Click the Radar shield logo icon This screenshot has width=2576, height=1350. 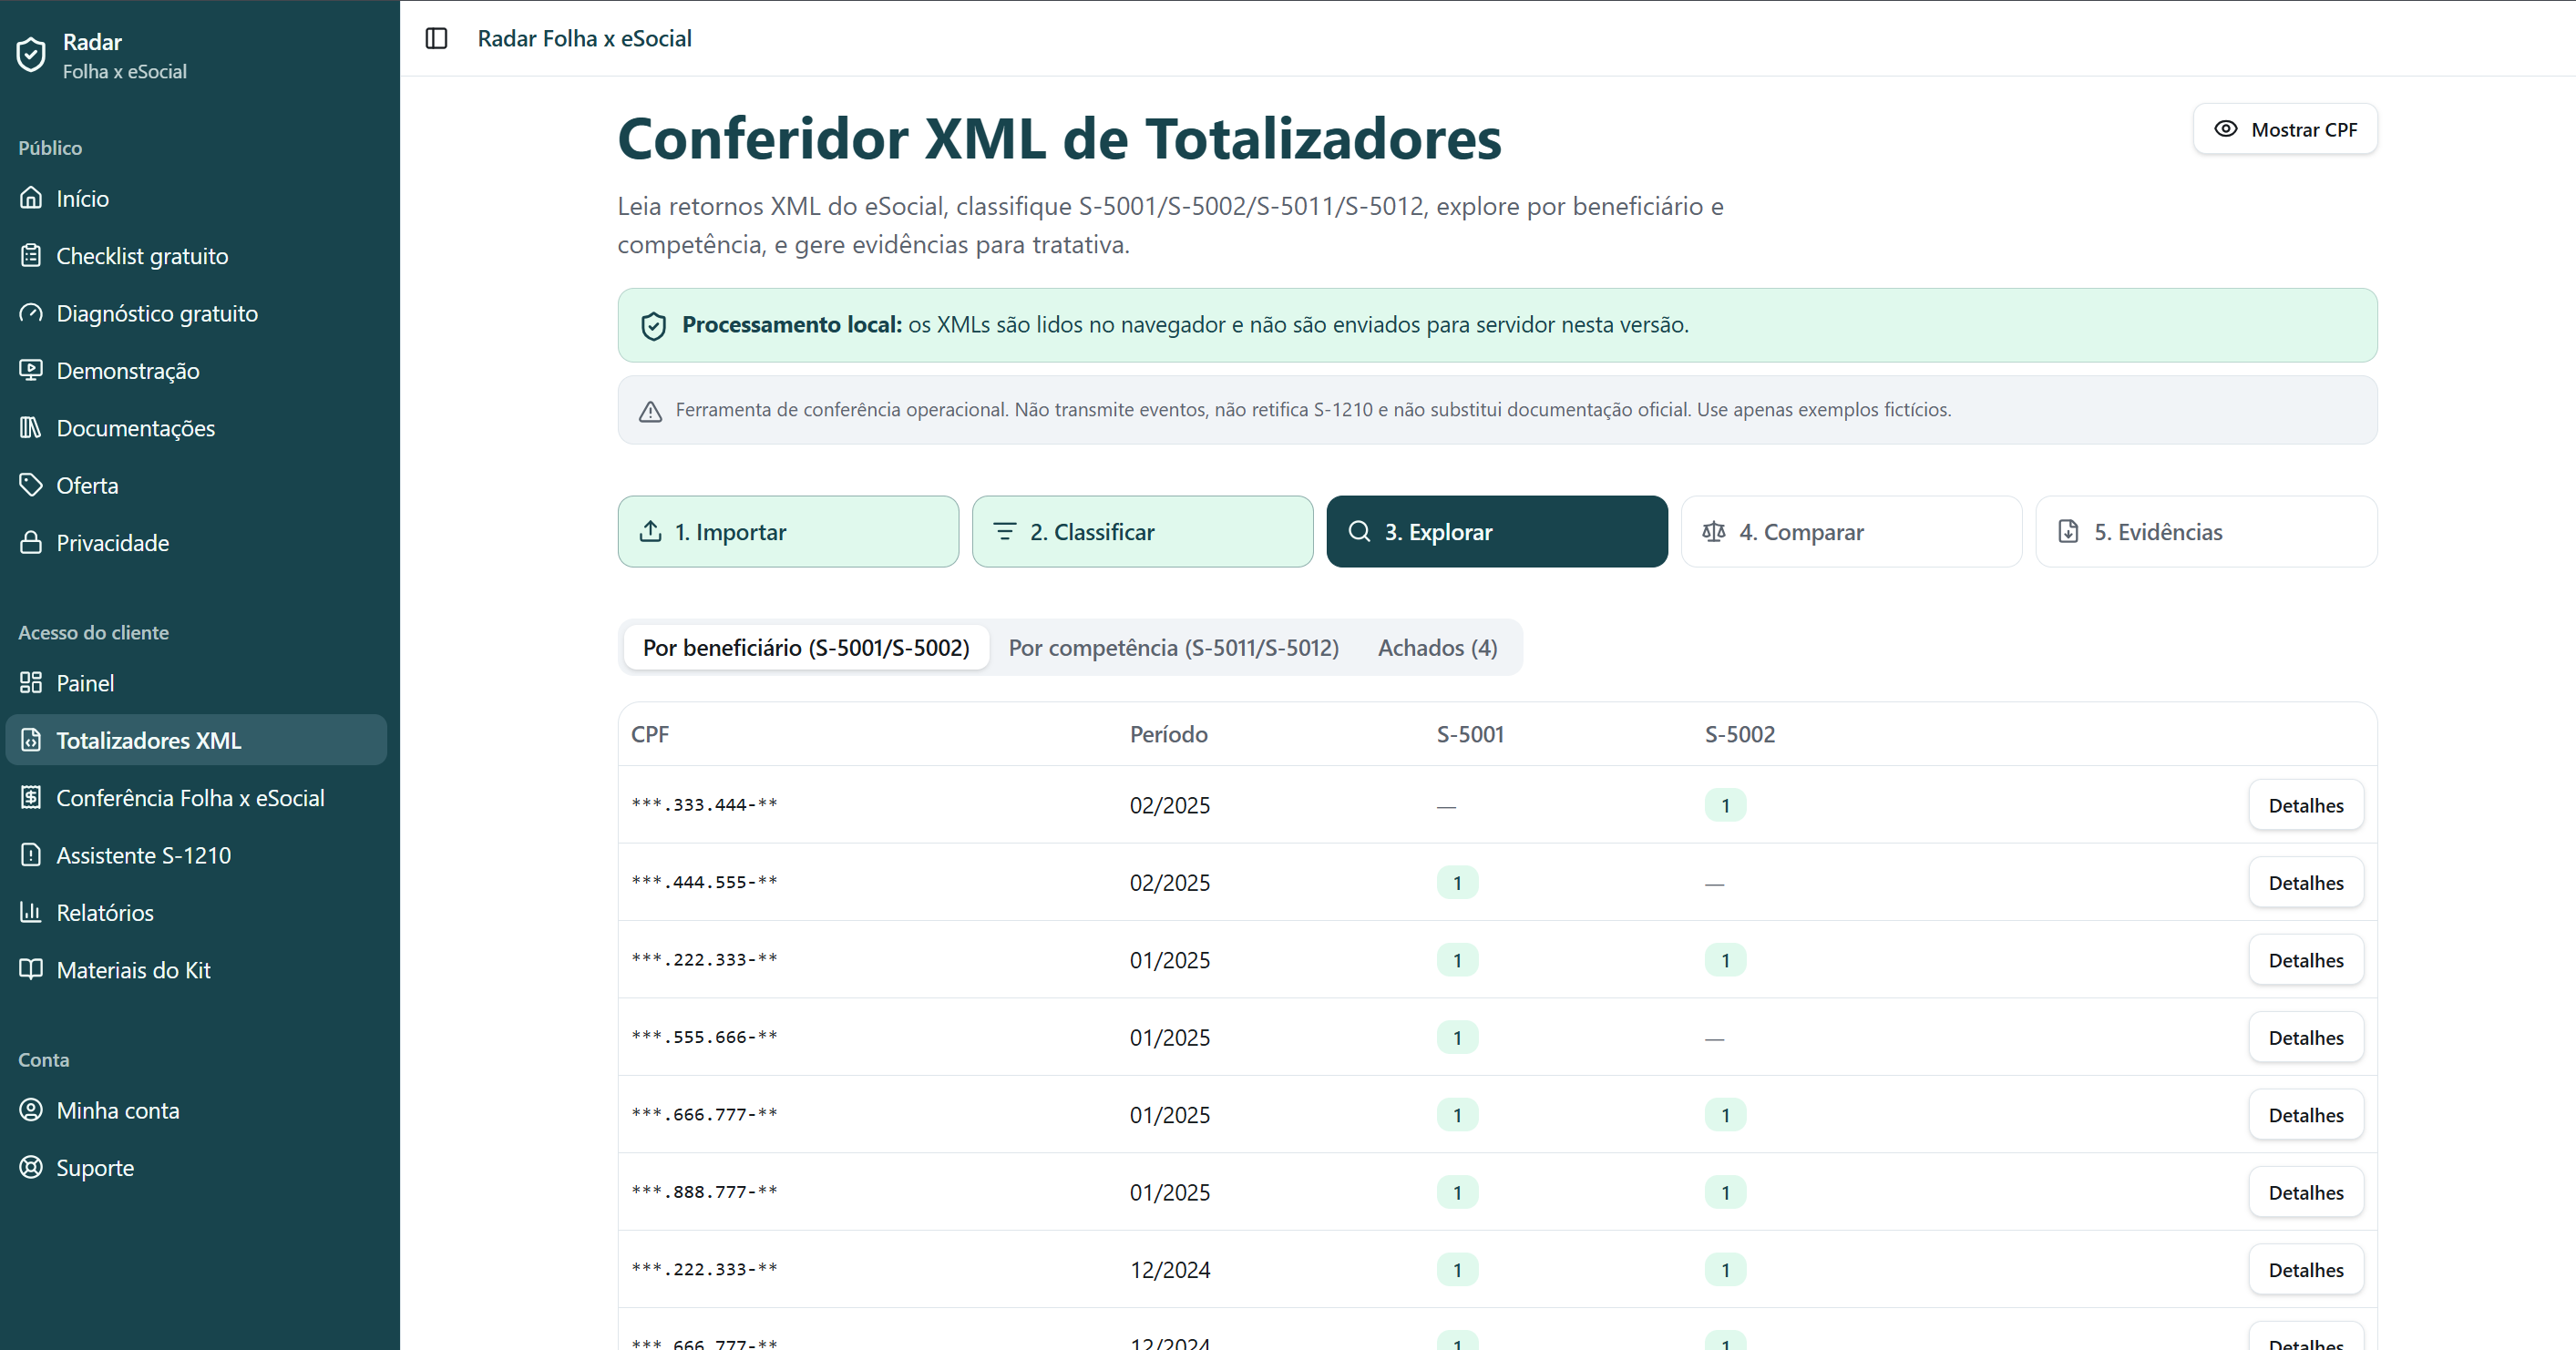31,55
